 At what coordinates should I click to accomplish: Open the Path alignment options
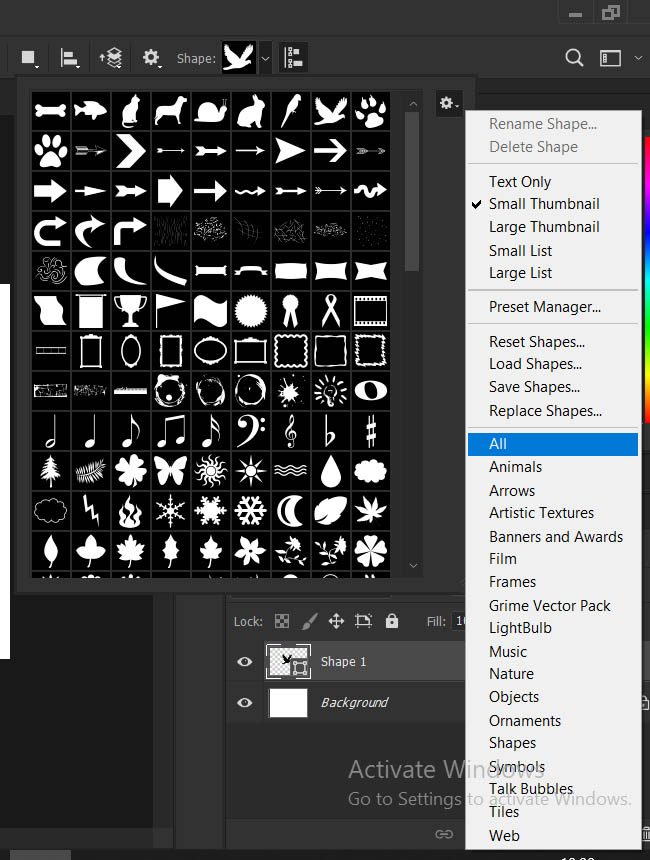[x=69, y=58]
